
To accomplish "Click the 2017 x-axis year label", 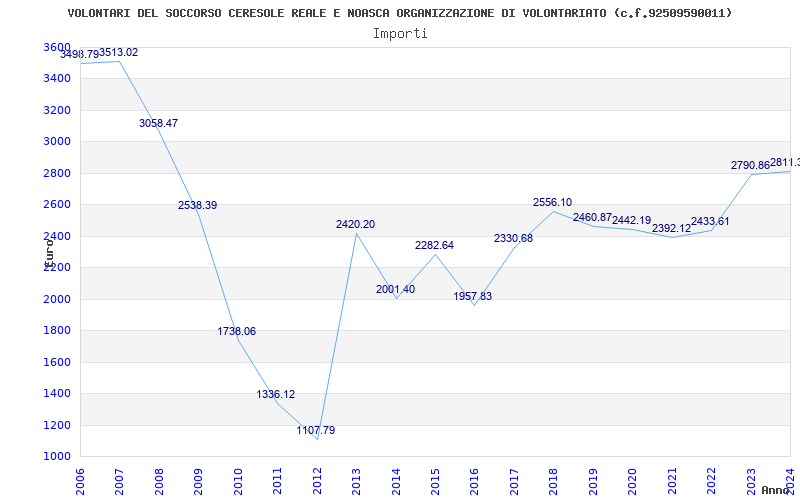I will [x=514, y=482].
